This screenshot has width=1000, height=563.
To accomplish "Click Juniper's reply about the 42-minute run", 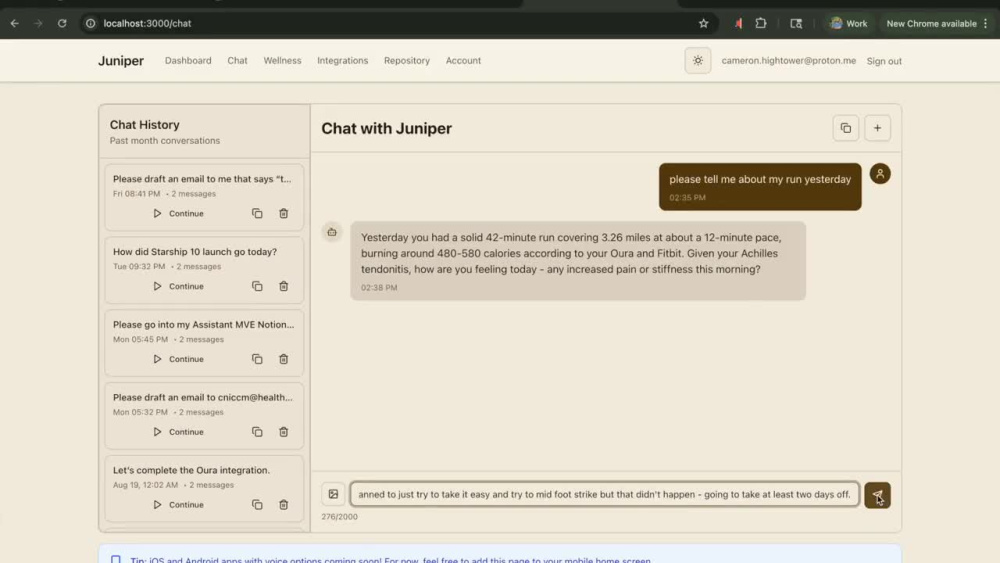I will [578, 261].
